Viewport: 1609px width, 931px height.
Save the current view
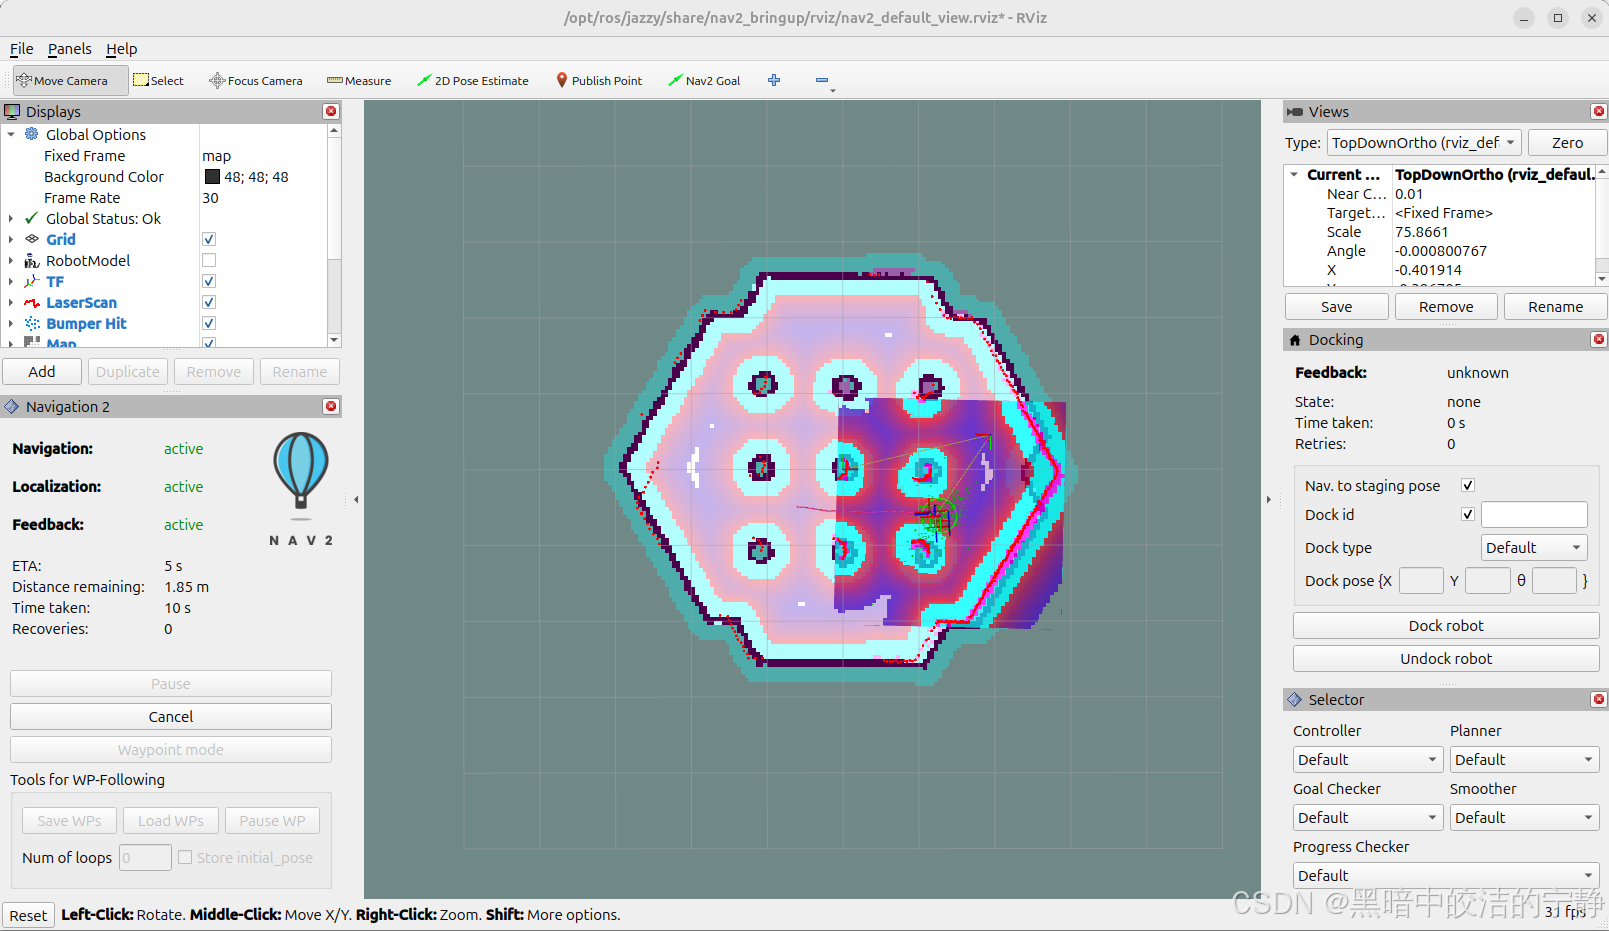1336,306
